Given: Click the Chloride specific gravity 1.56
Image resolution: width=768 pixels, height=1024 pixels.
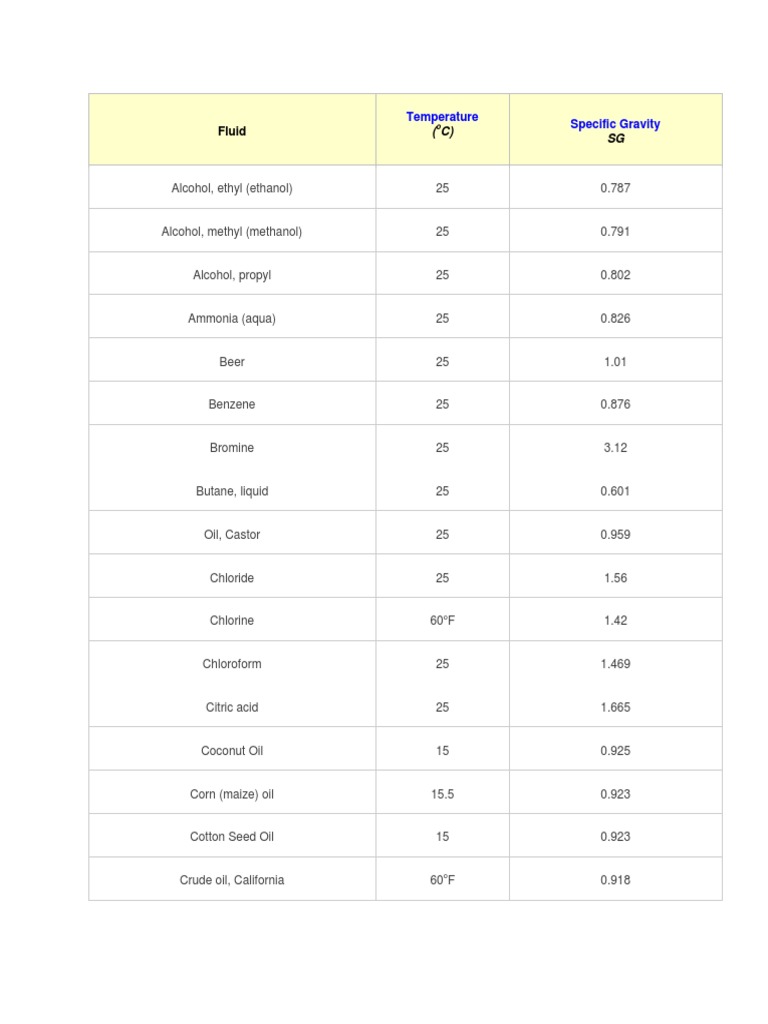Looking at the screenshot, I should click(x=615, y=578).
